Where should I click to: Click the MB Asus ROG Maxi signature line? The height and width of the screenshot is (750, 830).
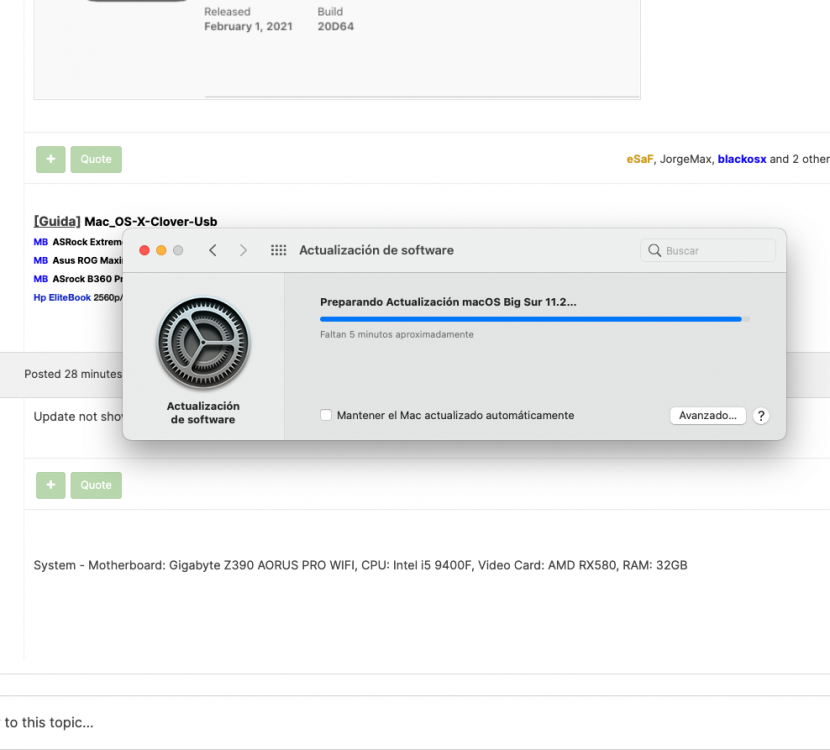coord(78,260)
